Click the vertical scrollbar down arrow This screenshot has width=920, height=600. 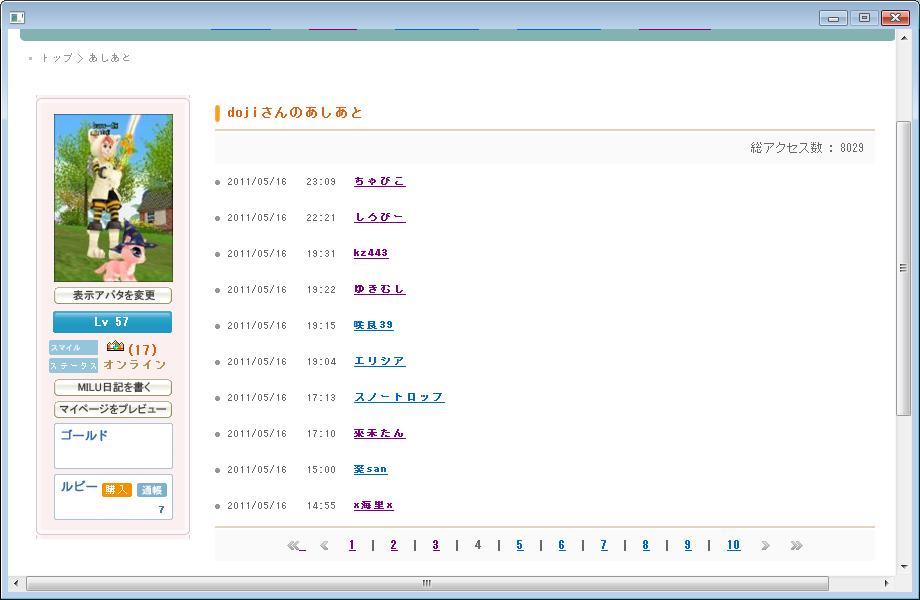(903, 565)
